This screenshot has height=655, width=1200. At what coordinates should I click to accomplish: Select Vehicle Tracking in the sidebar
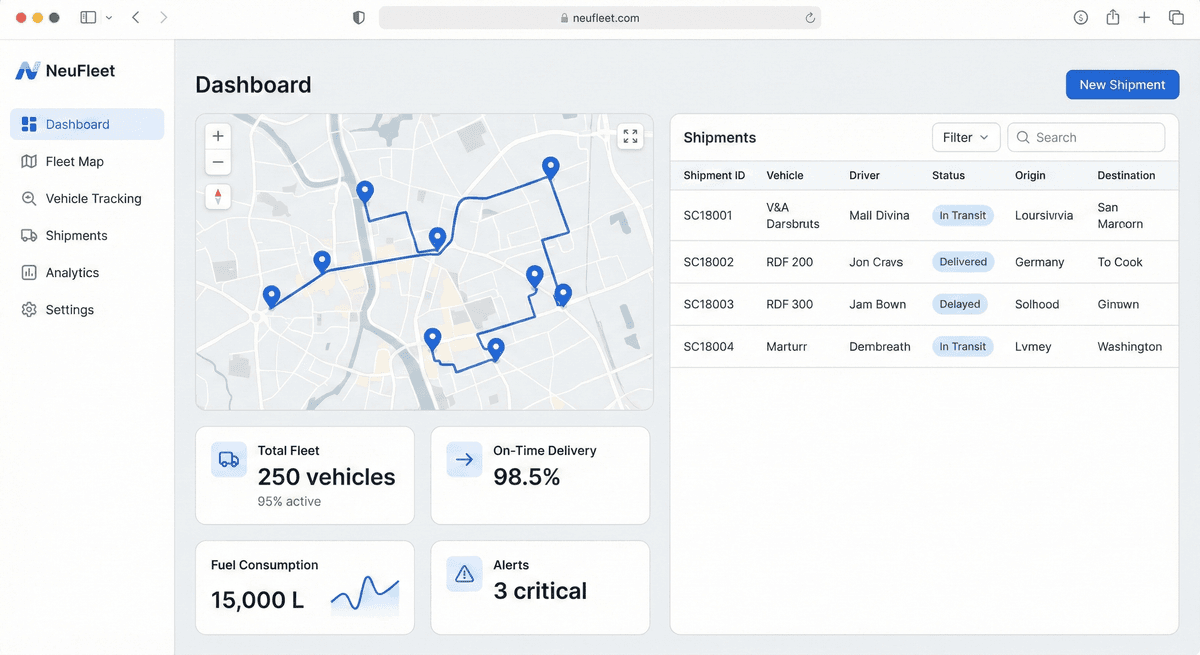(x=93, y=198)
